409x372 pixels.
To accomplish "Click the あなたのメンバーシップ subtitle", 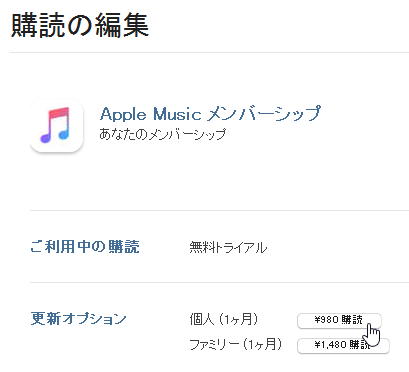I will coord(162,134).
